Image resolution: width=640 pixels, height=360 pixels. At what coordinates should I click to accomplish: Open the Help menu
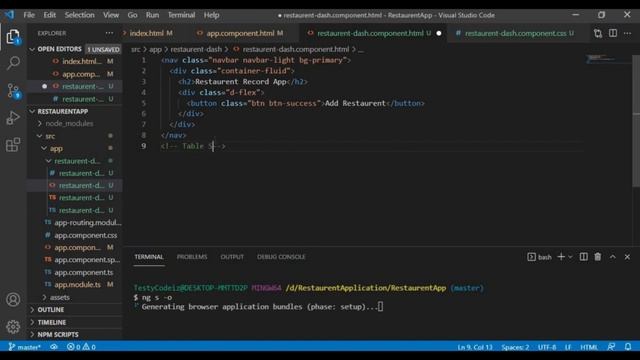click(x=211, y=15)
